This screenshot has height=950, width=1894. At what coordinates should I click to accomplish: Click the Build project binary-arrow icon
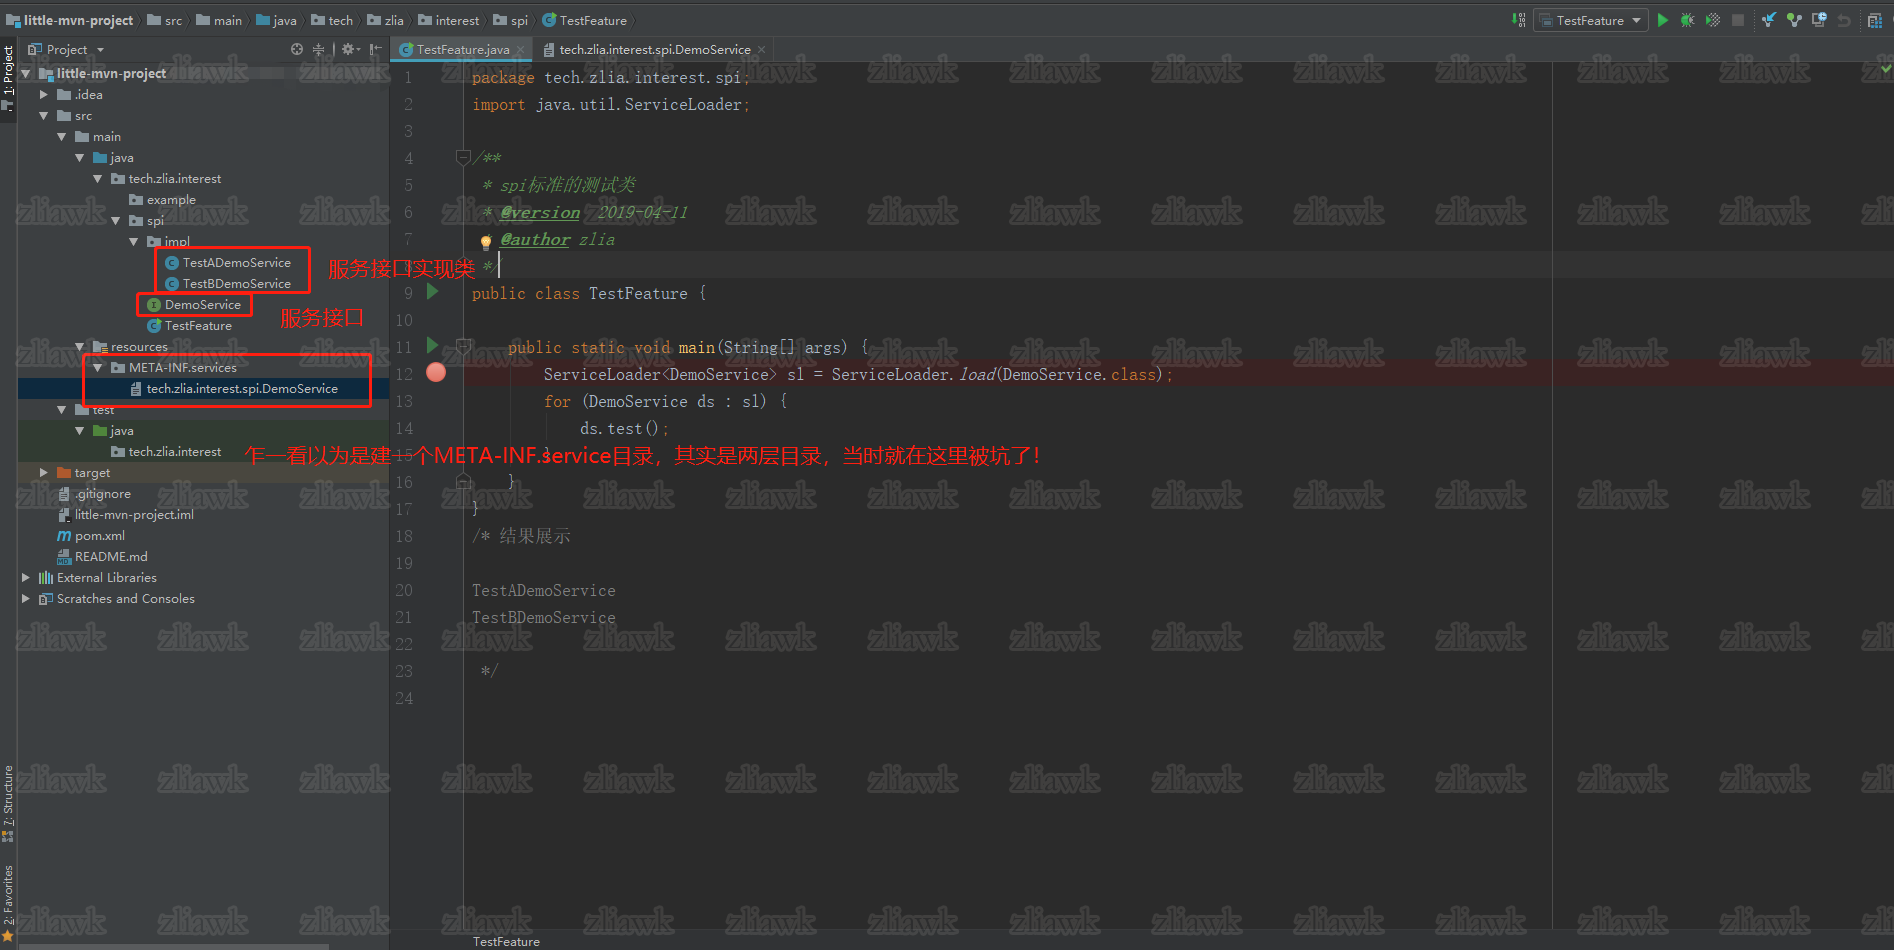coord(1519,20)
